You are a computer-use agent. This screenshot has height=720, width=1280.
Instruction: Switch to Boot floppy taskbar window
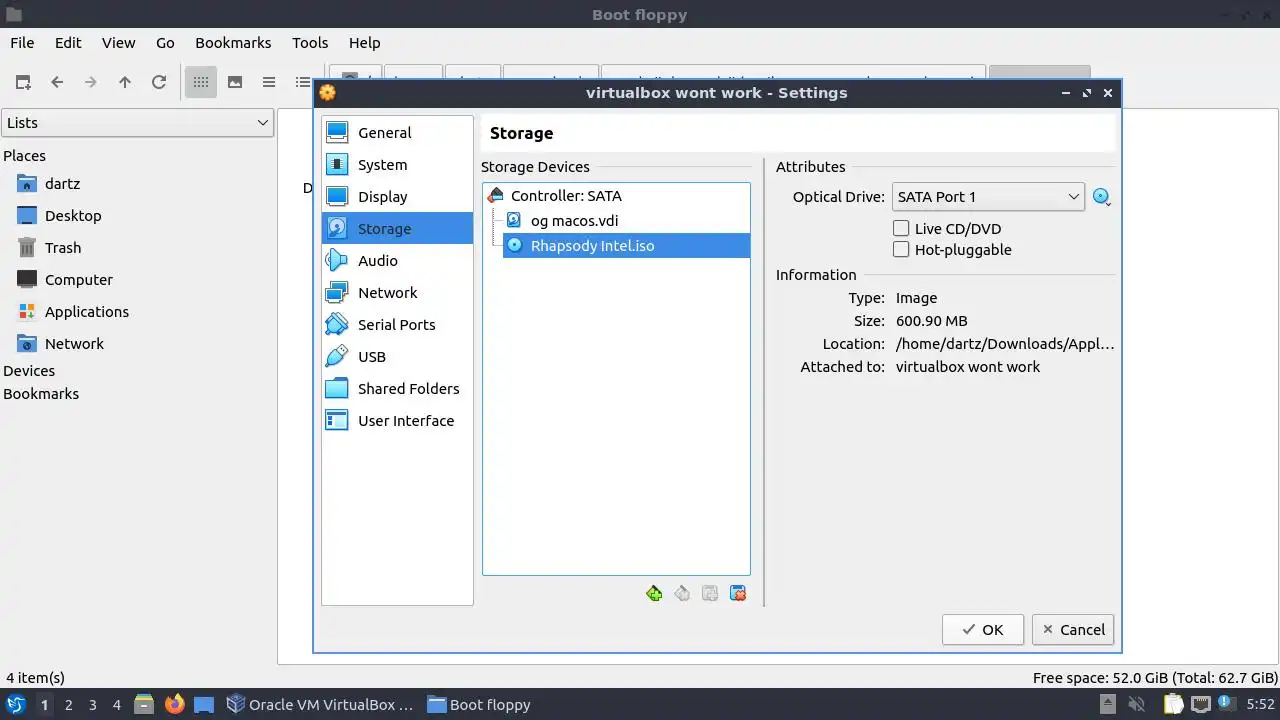[479, 704]
